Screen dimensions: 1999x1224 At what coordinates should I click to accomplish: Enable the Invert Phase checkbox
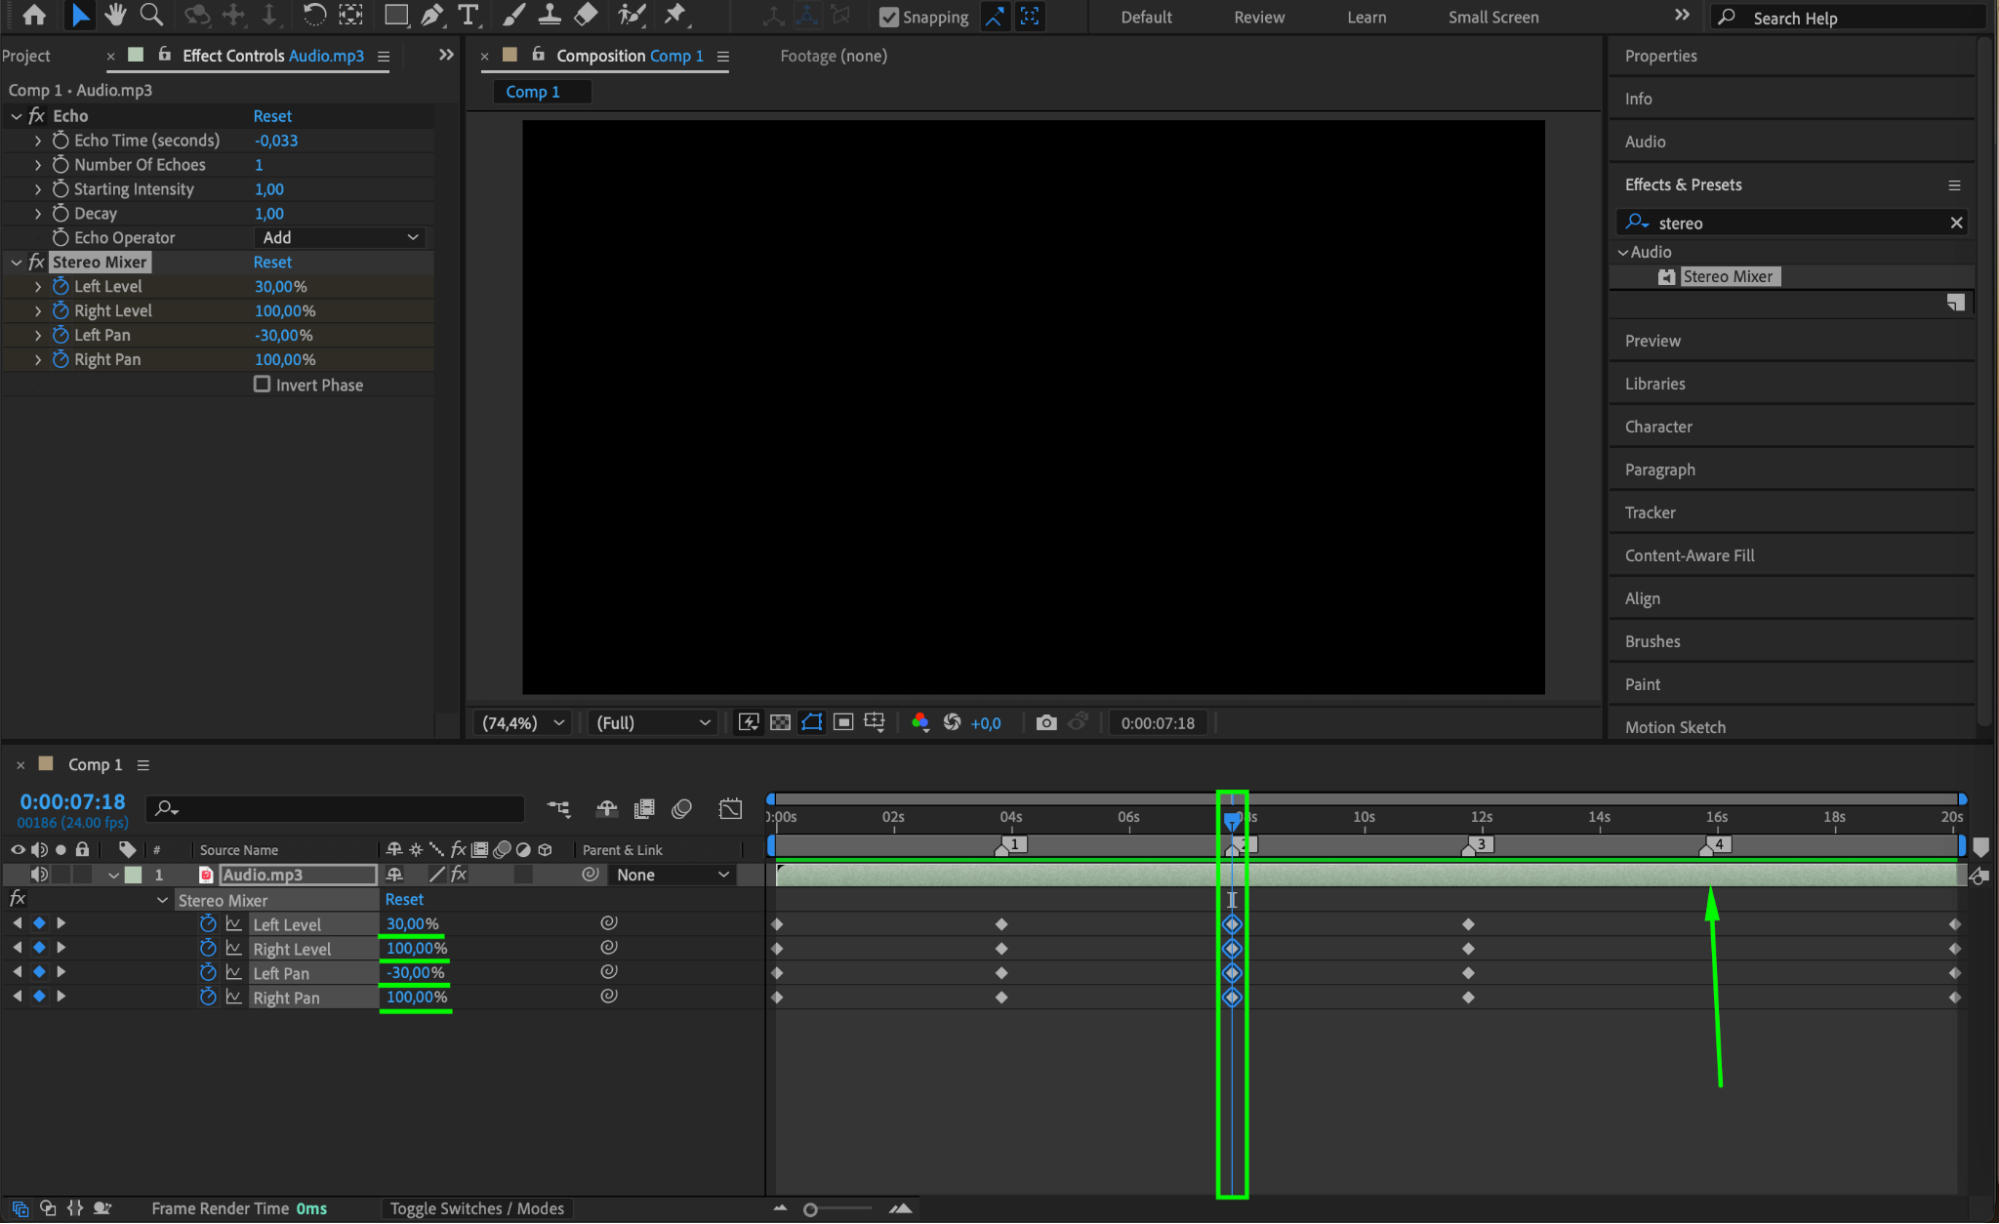pos(262,384)
